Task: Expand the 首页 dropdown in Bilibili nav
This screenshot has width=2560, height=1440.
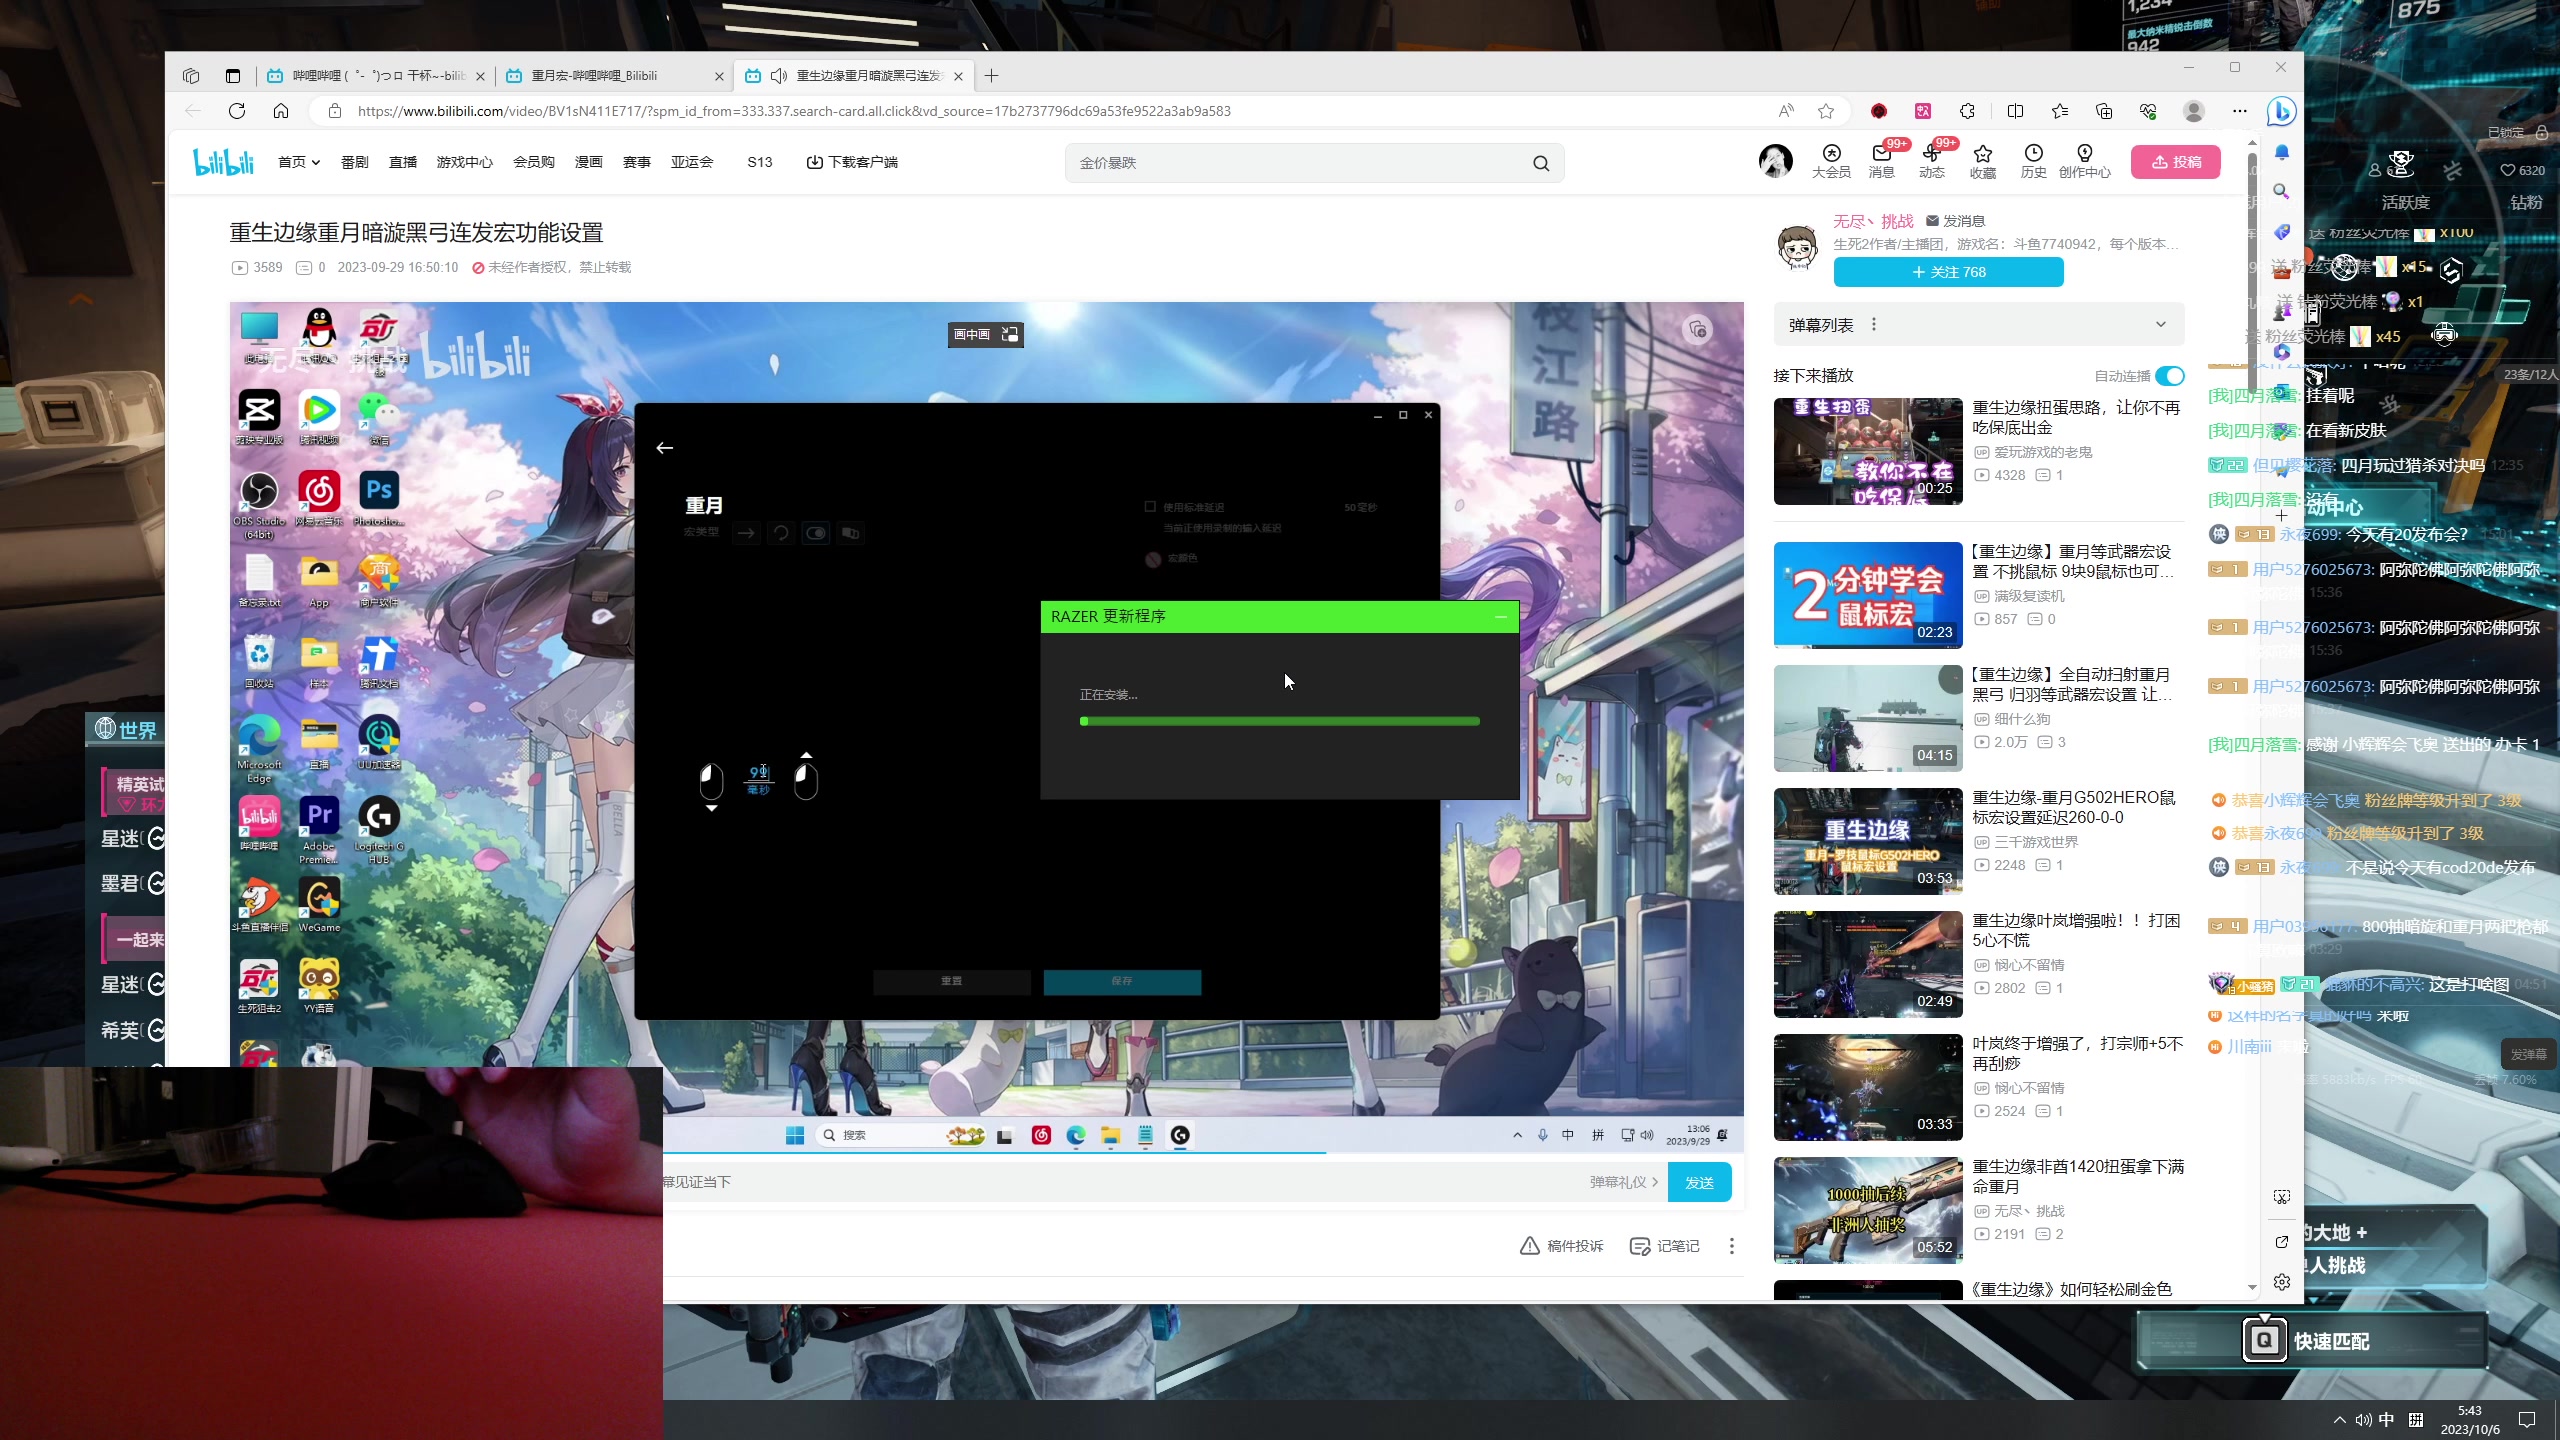Action: 299,162
